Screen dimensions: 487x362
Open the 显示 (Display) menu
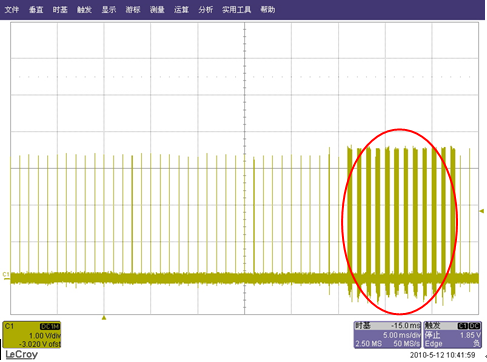pos(109,10)
